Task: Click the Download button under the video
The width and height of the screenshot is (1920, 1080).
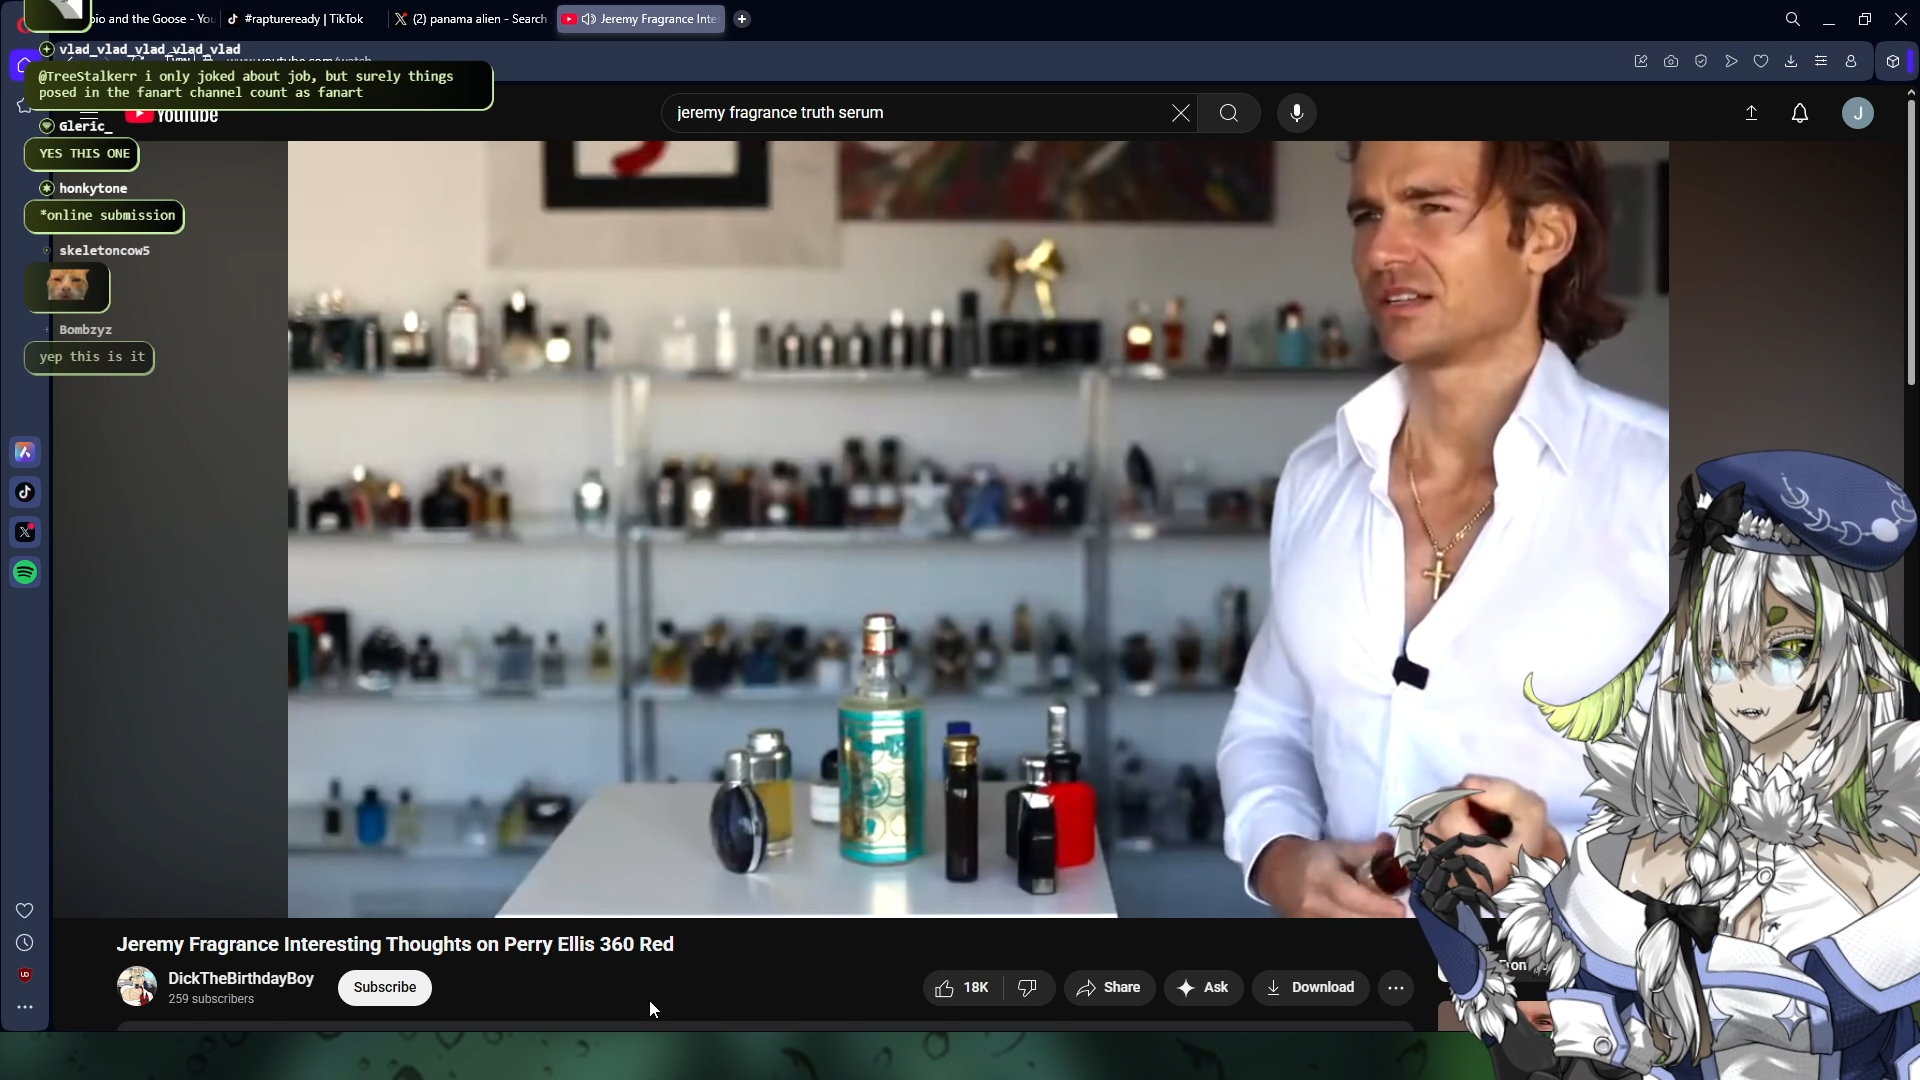Action: 1310,988
